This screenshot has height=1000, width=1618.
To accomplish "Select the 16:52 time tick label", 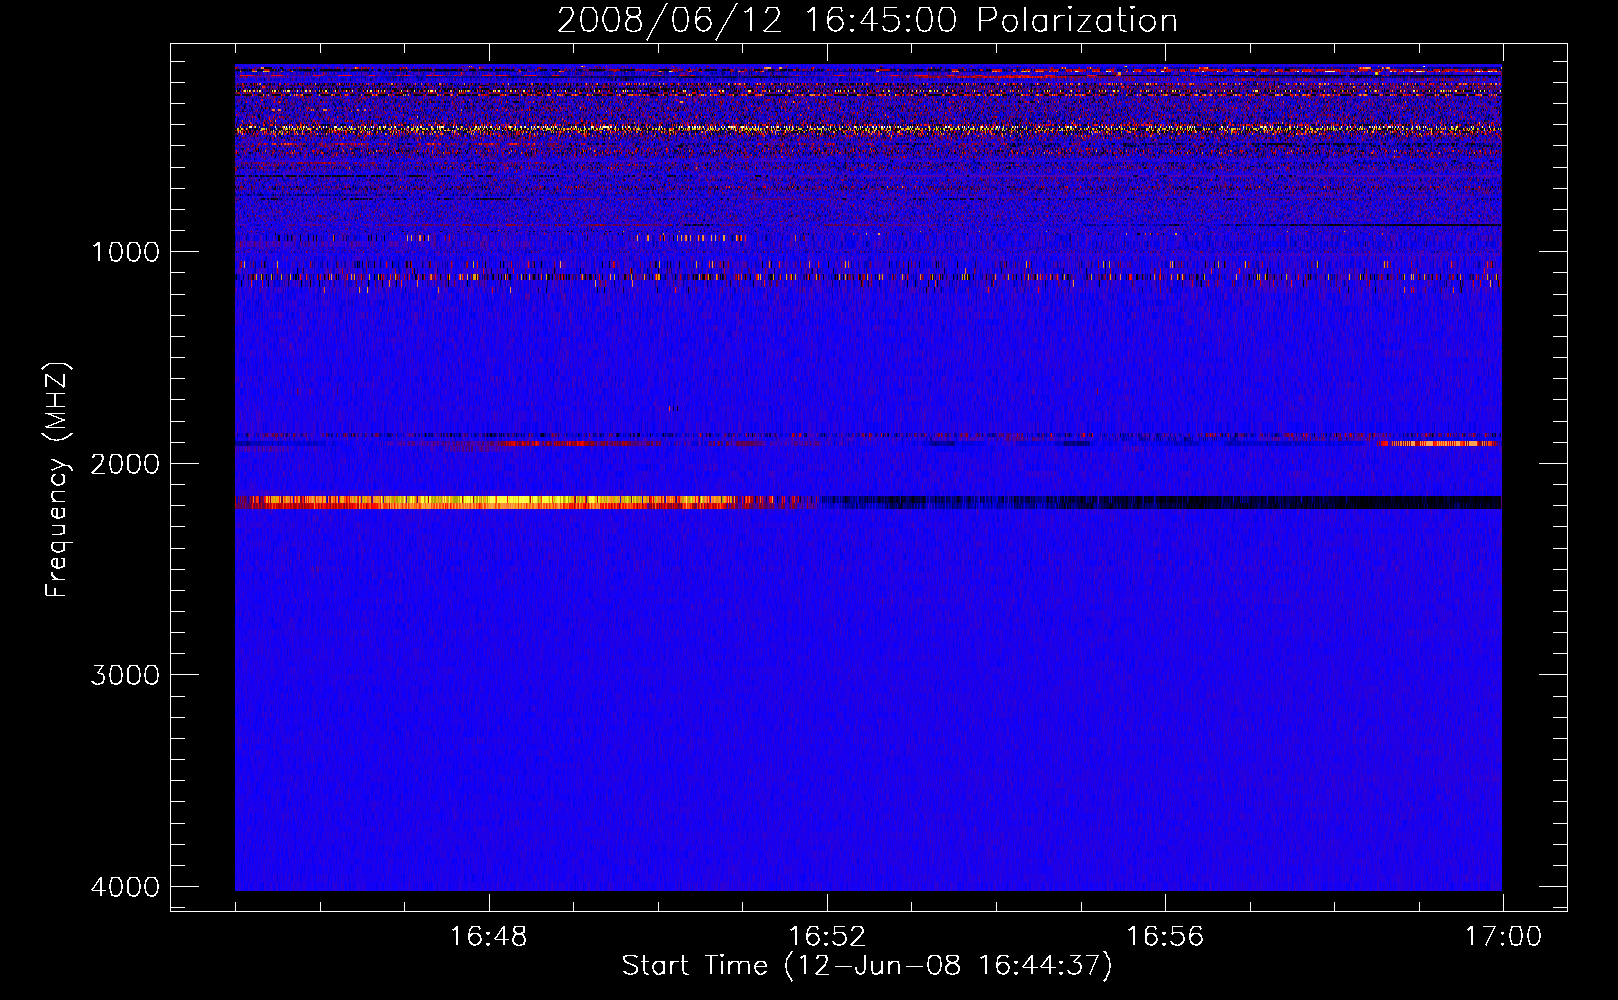I will point(826,937).
